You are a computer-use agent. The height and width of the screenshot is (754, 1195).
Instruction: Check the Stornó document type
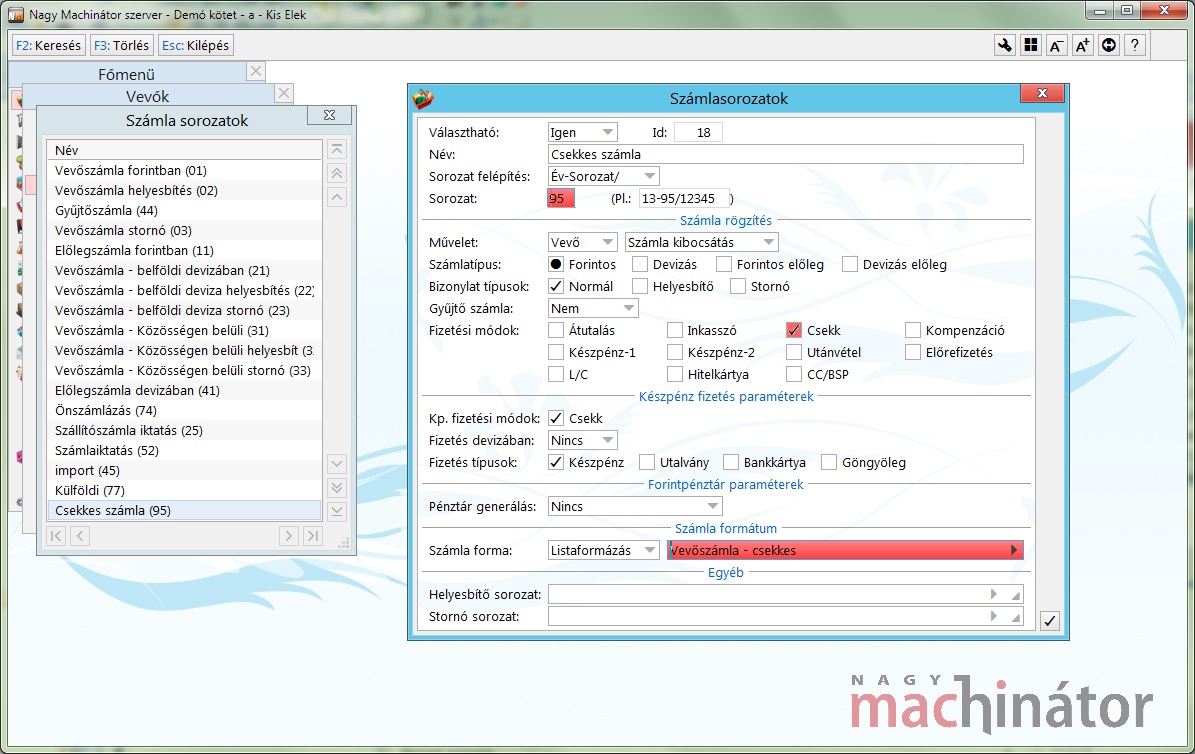738,287
